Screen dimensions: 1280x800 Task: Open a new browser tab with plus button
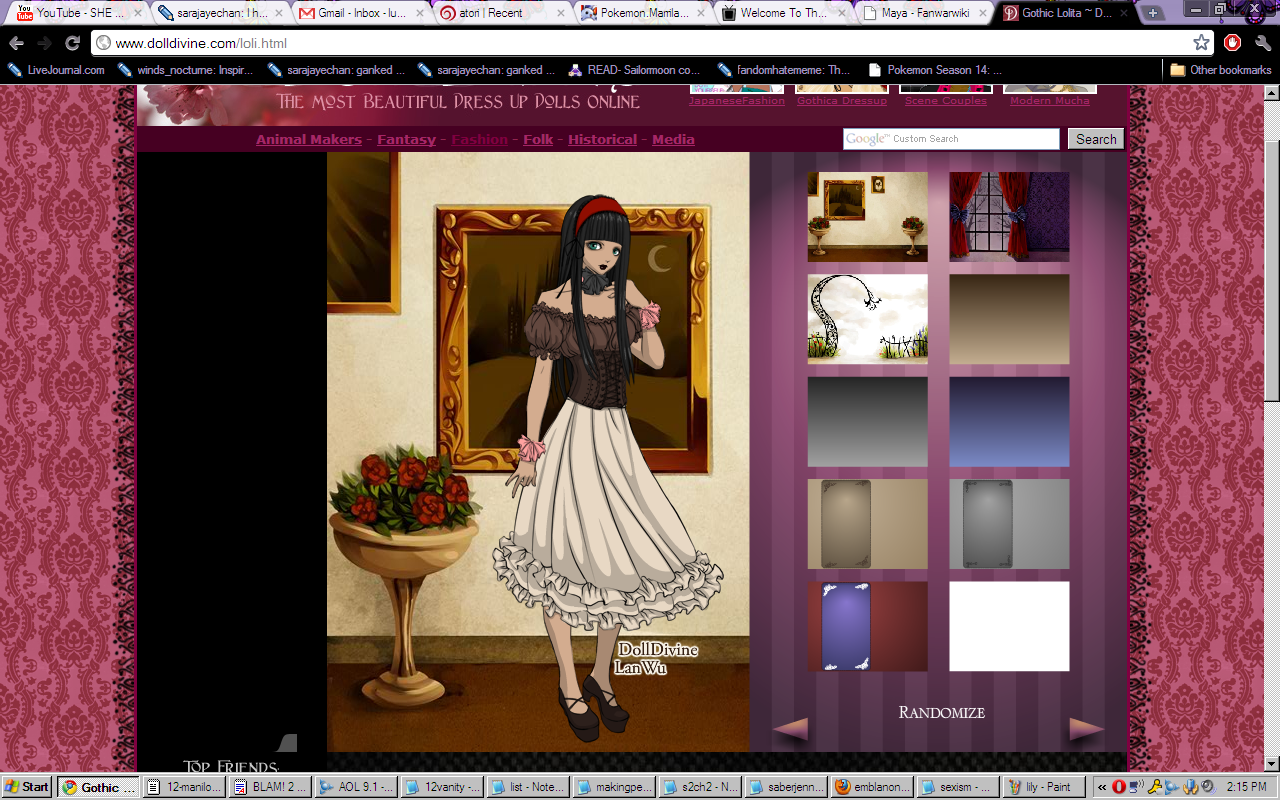(x=1153, y=13)
